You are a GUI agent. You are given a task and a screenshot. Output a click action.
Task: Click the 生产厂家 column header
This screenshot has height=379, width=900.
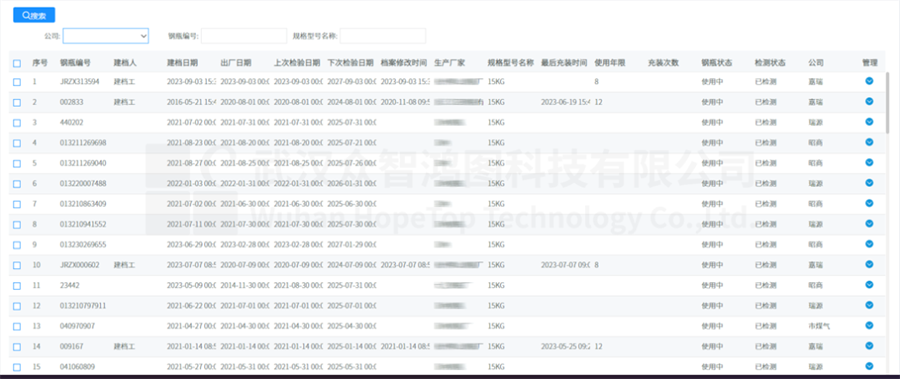pos(450,63)
